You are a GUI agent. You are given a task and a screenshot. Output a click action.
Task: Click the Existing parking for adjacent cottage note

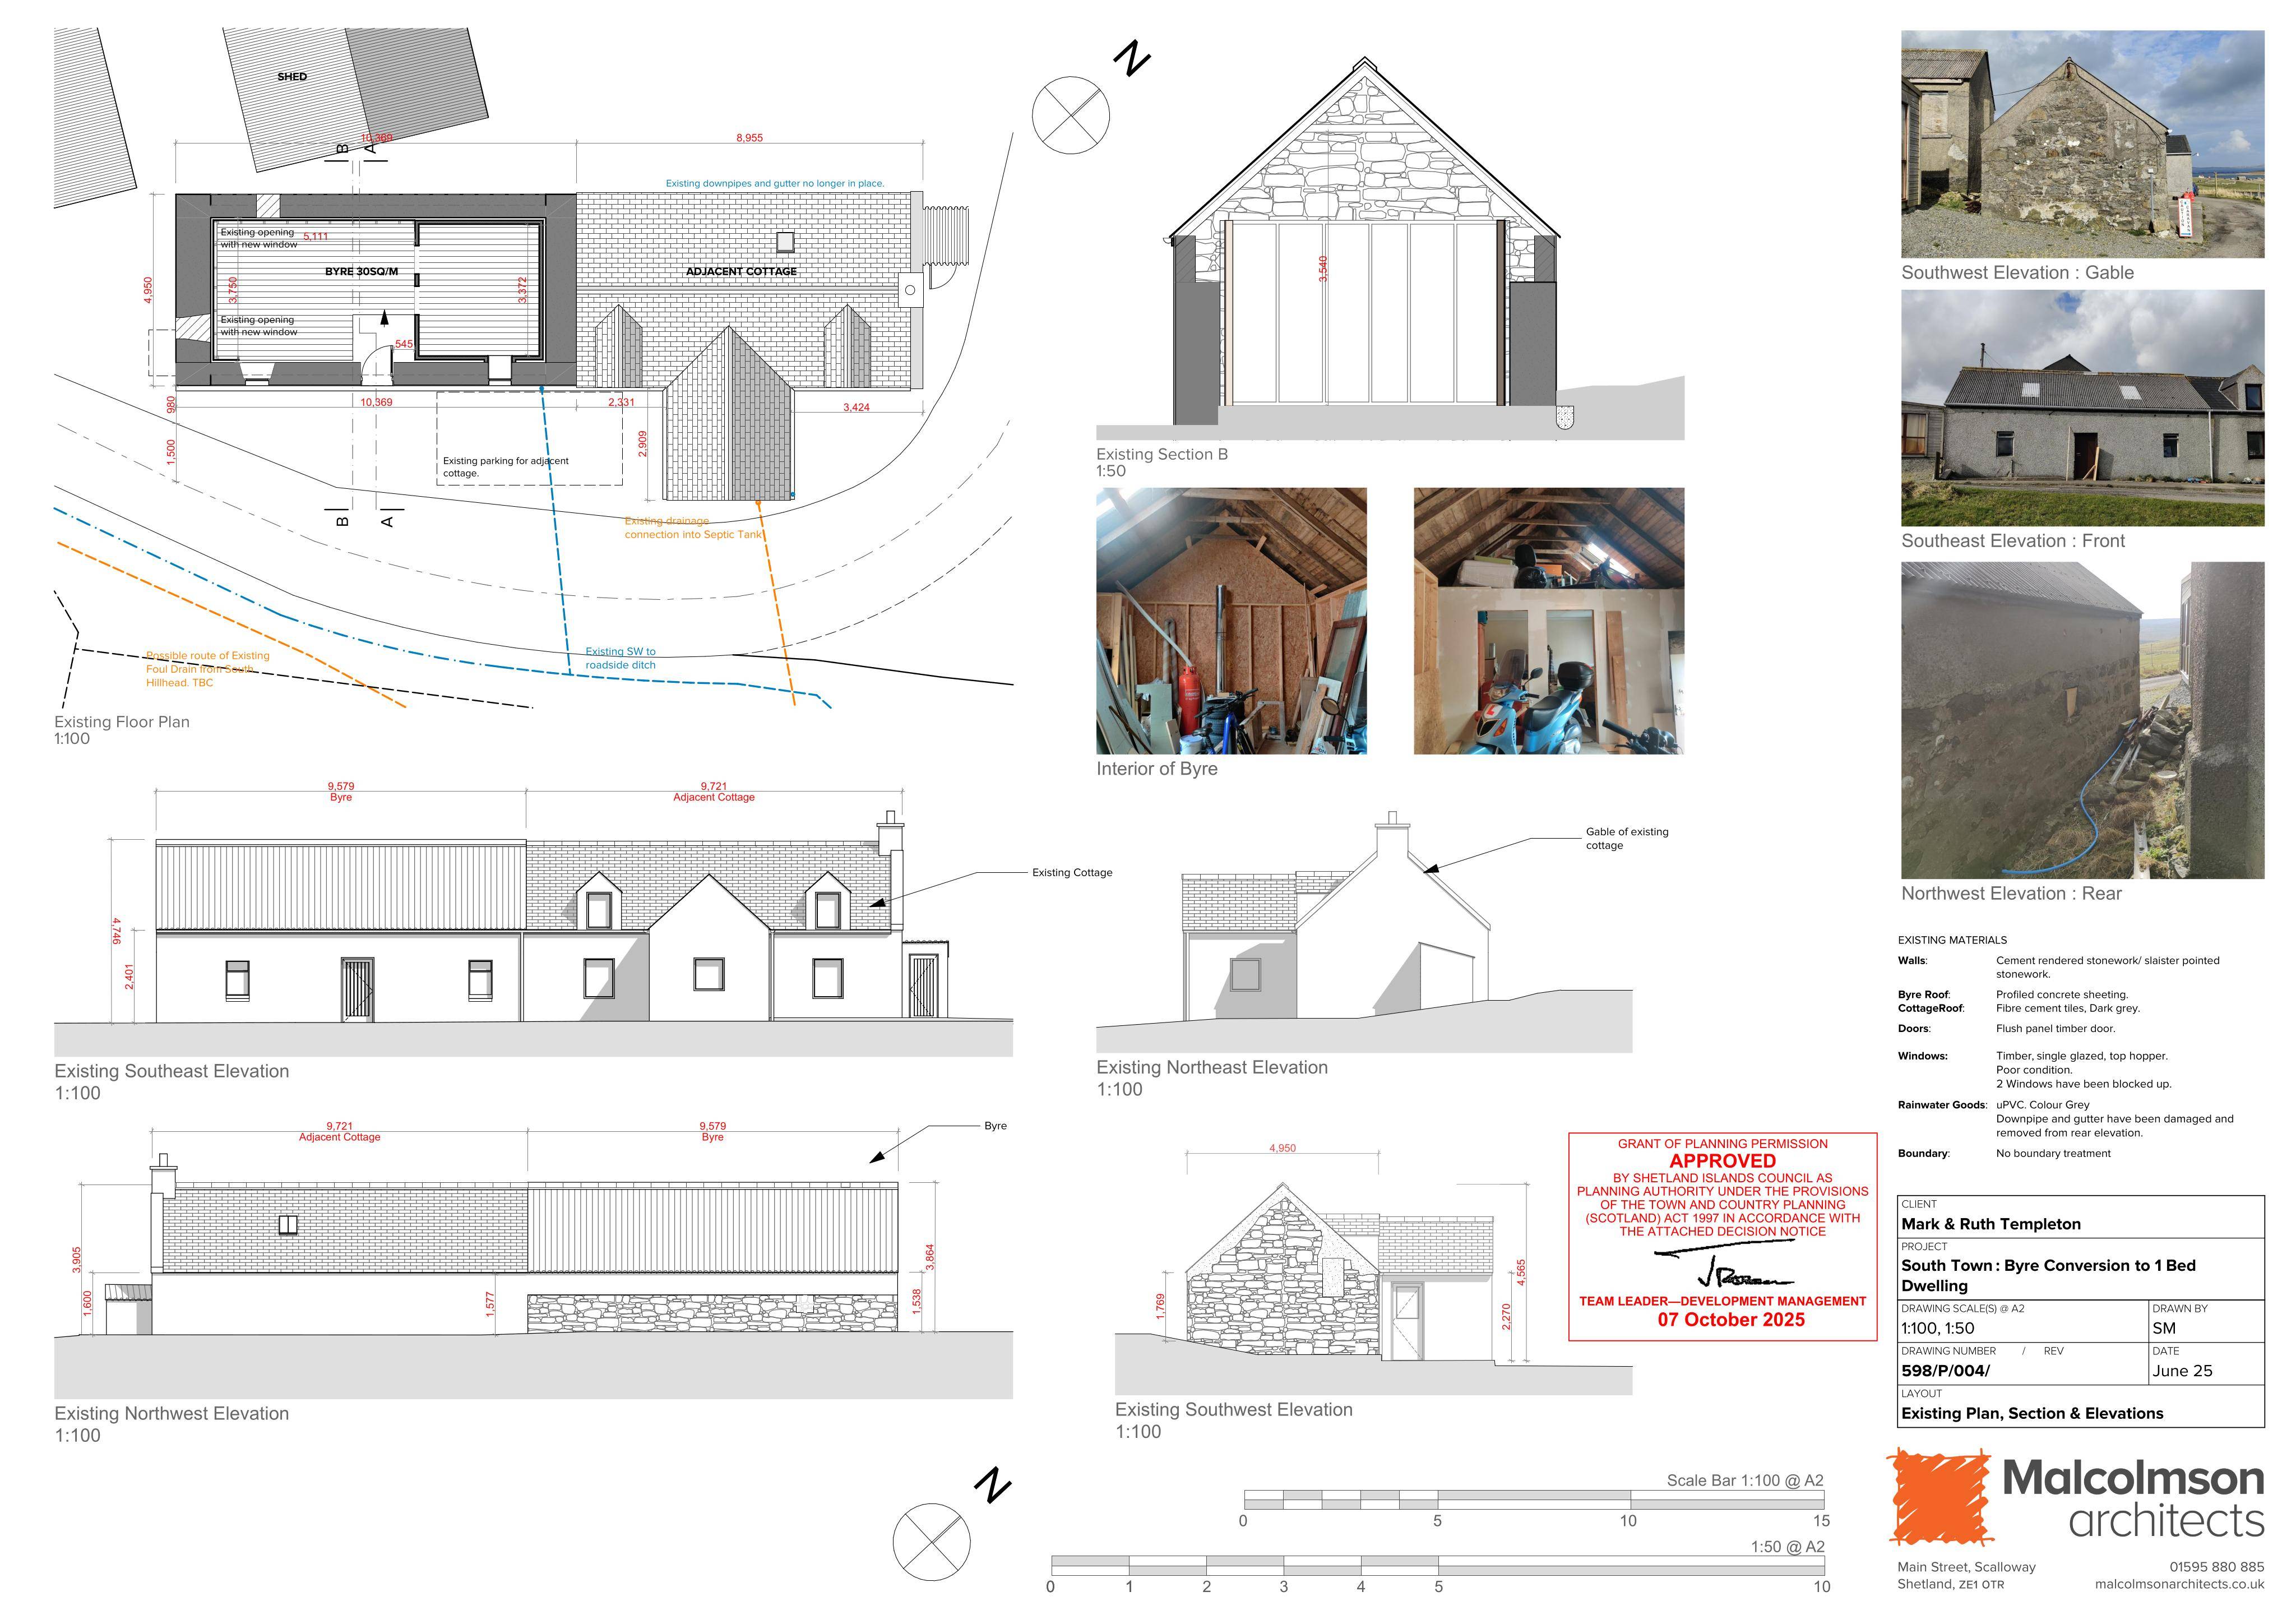click(x=506, y=467)
